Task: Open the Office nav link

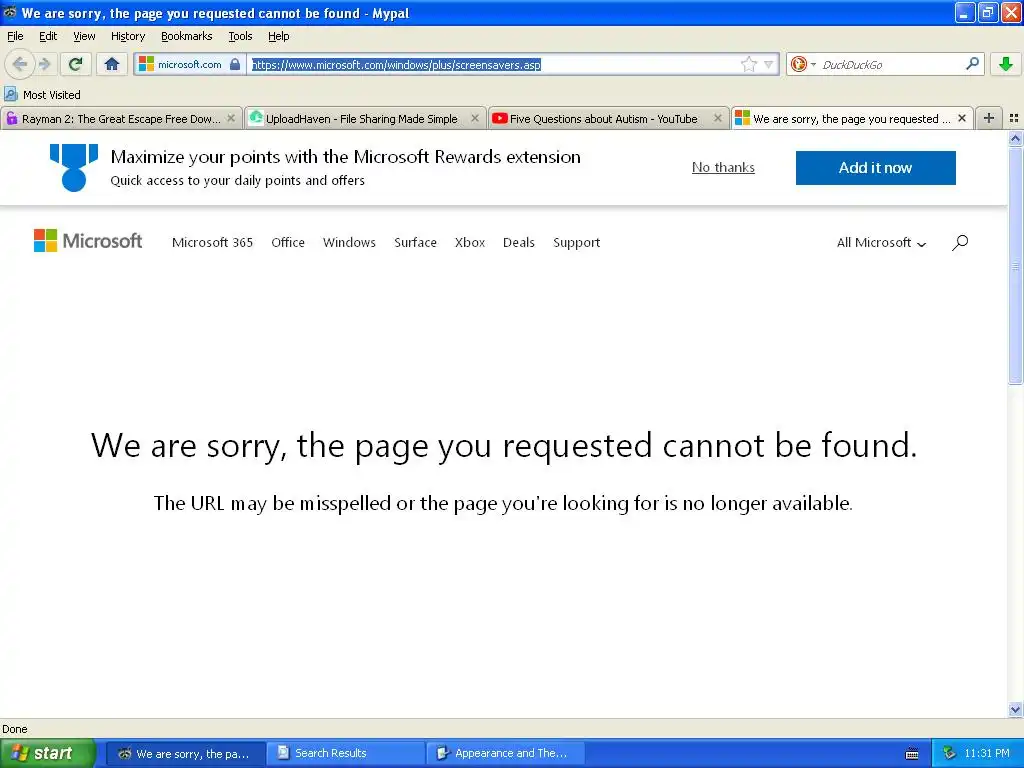Action: 288,242
